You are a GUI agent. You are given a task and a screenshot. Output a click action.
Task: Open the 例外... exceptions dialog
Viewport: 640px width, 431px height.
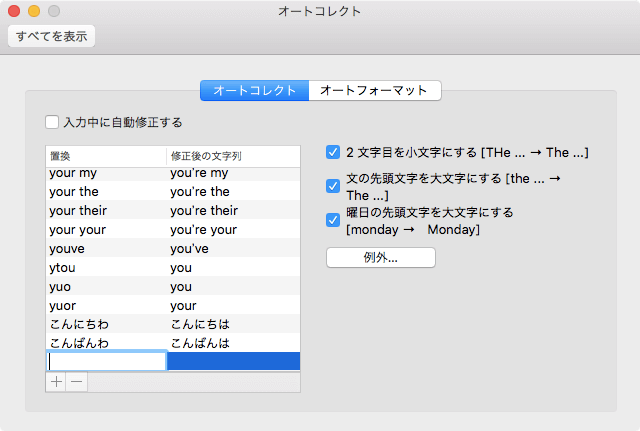[381, 258]
